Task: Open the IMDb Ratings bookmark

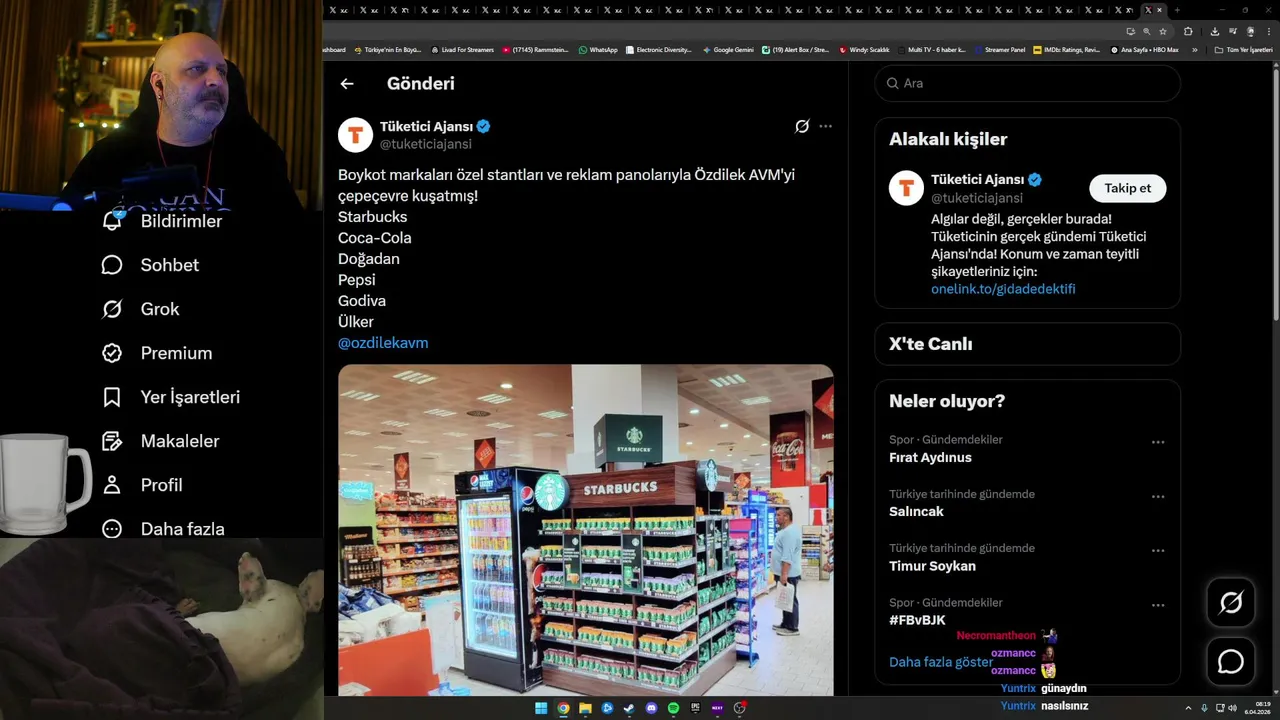Action: 1066,49
